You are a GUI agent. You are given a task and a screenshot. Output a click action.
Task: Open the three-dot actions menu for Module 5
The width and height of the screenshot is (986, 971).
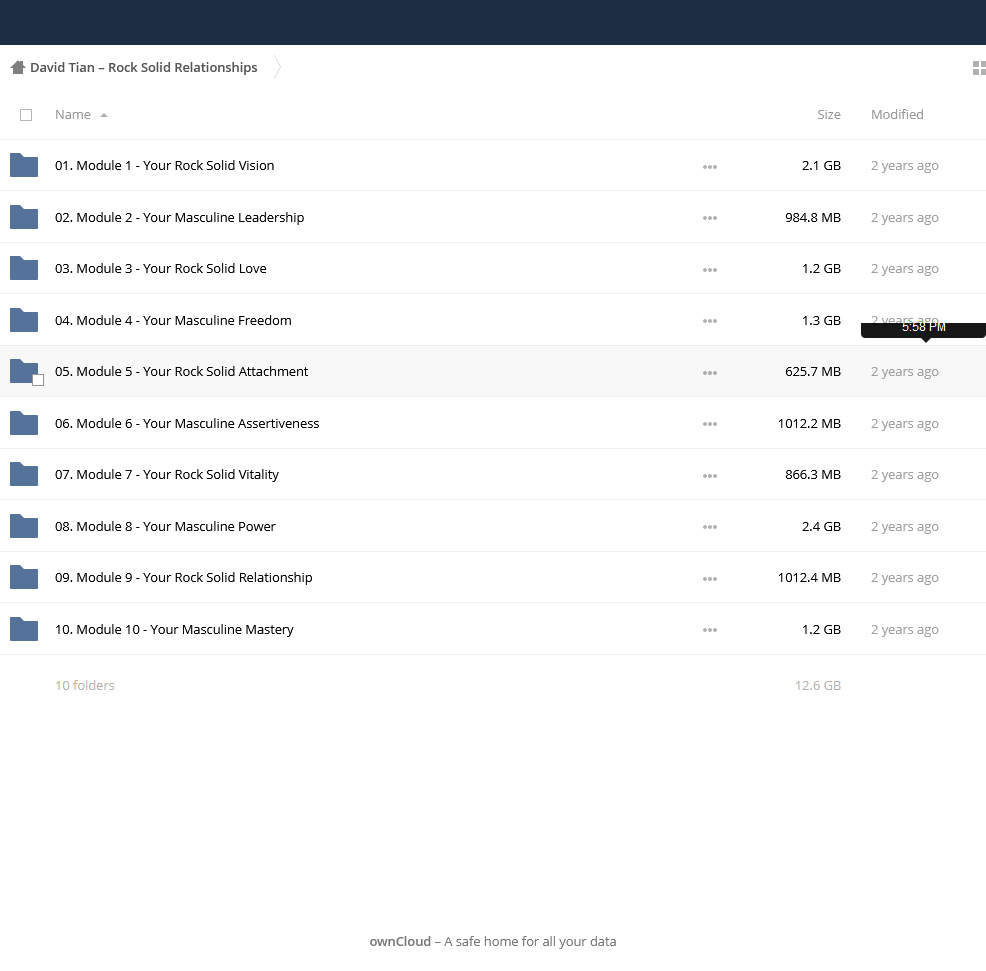tap(710, 373)
